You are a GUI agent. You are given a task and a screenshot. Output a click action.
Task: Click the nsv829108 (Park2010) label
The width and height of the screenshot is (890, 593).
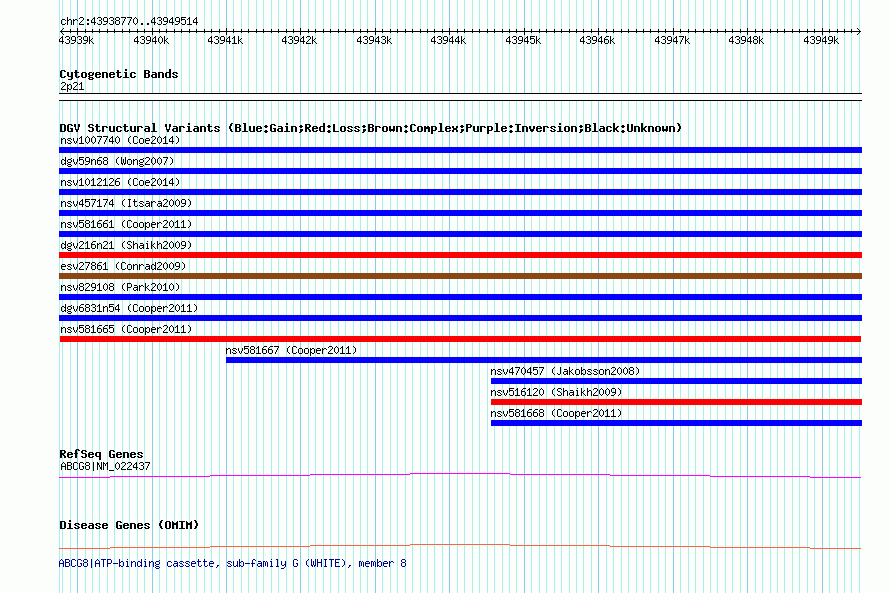120,287
